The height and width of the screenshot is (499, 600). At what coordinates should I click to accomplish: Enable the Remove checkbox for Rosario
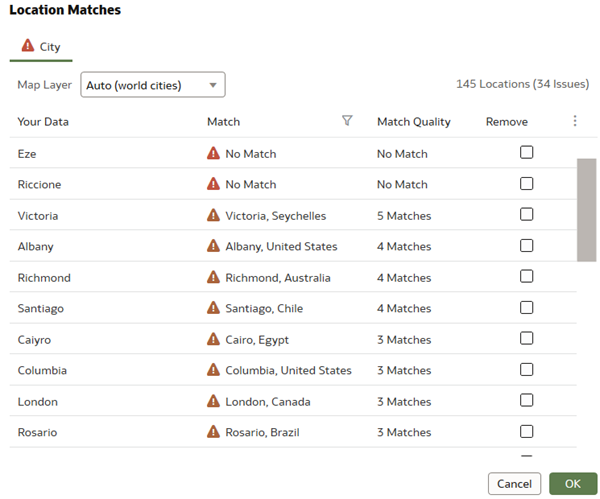527,432
